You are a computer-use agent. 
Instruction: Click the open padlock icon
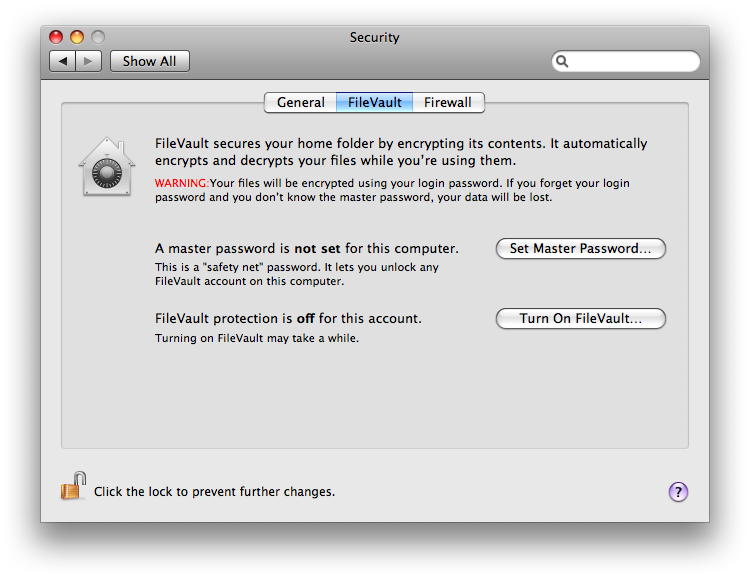coord(73,486)
